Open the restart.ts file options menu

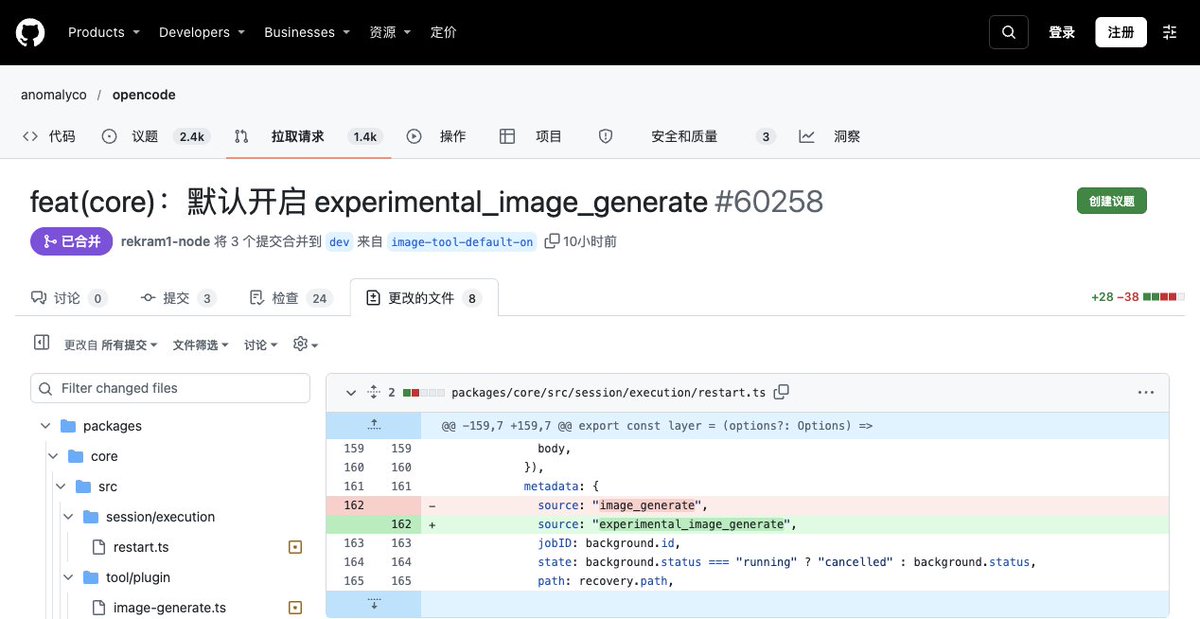pos(1146,392)
